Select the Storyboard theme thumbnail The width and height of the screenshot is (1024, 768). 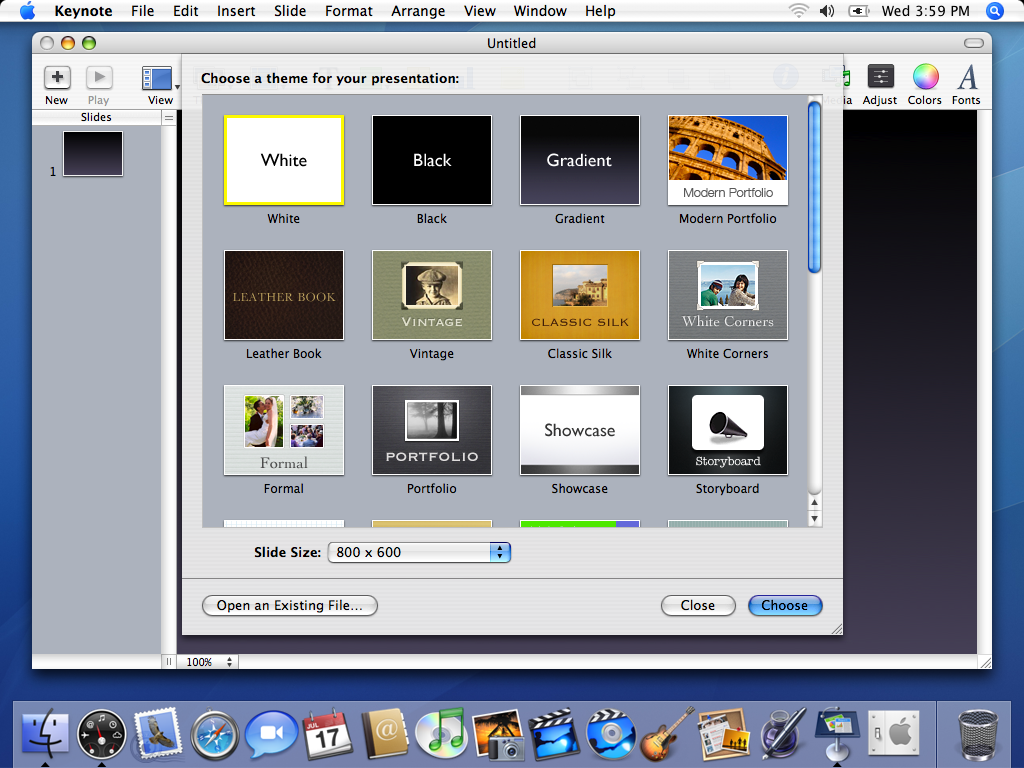(728, 430)
